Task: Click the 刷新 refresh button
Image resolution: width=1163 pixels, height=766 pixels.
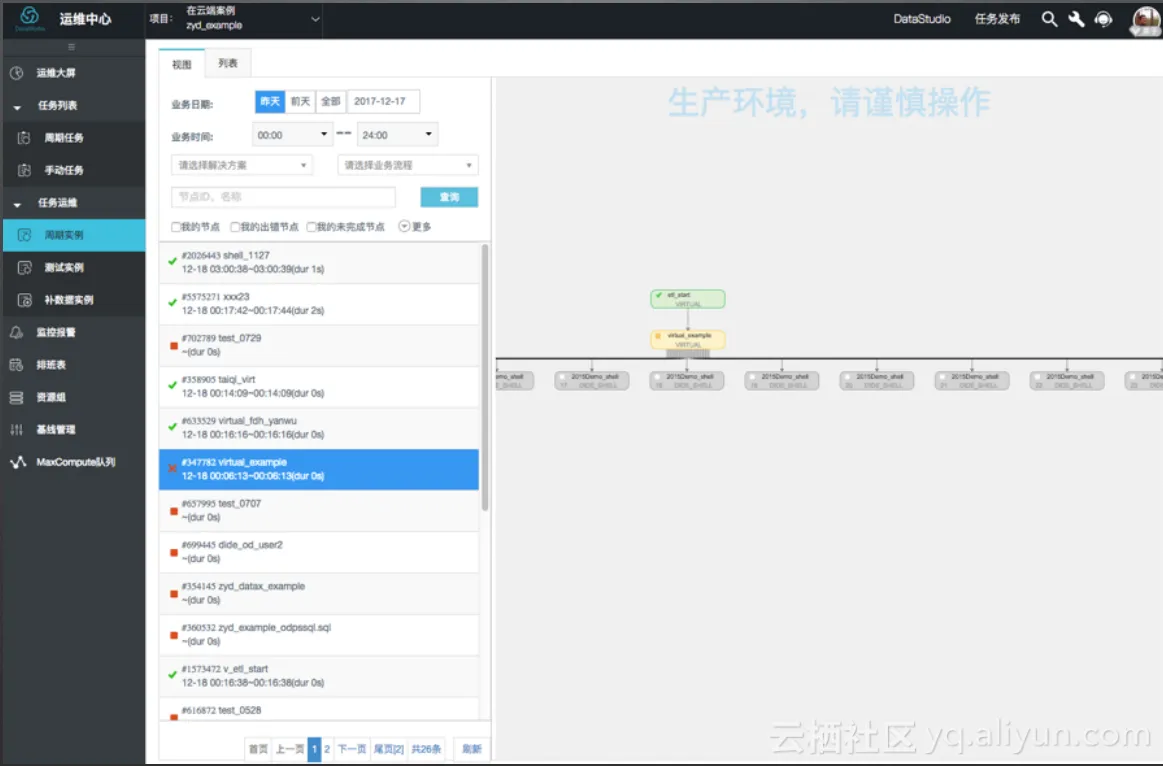Action: (472, 749)
